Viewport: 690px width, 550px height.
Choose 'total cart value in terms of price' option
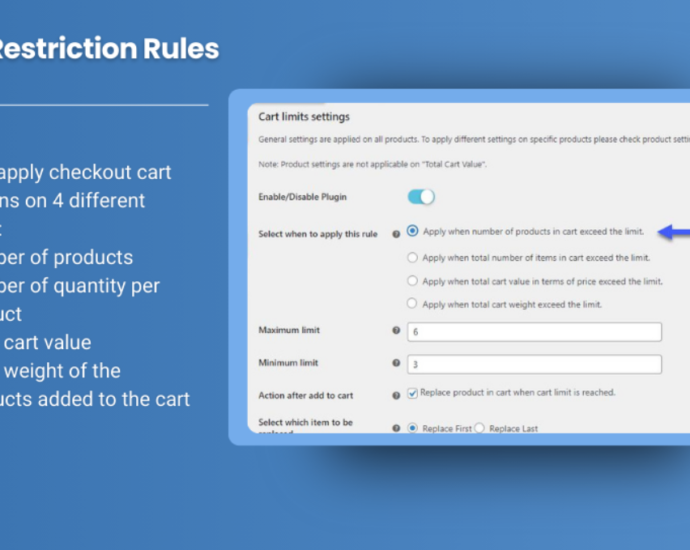coord(413,282)
